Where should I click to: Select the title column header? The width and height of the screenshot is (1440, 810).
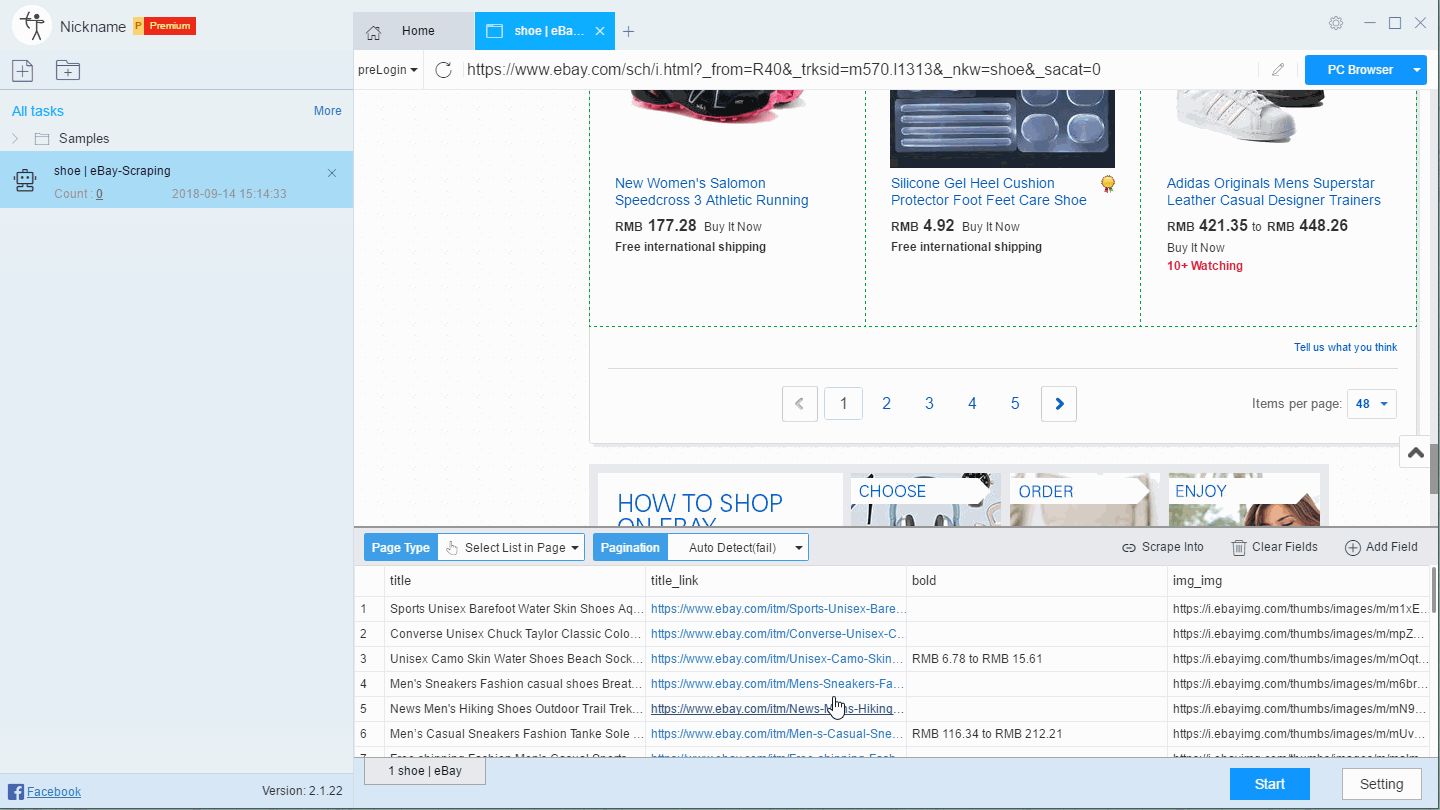tap(514, 580)
